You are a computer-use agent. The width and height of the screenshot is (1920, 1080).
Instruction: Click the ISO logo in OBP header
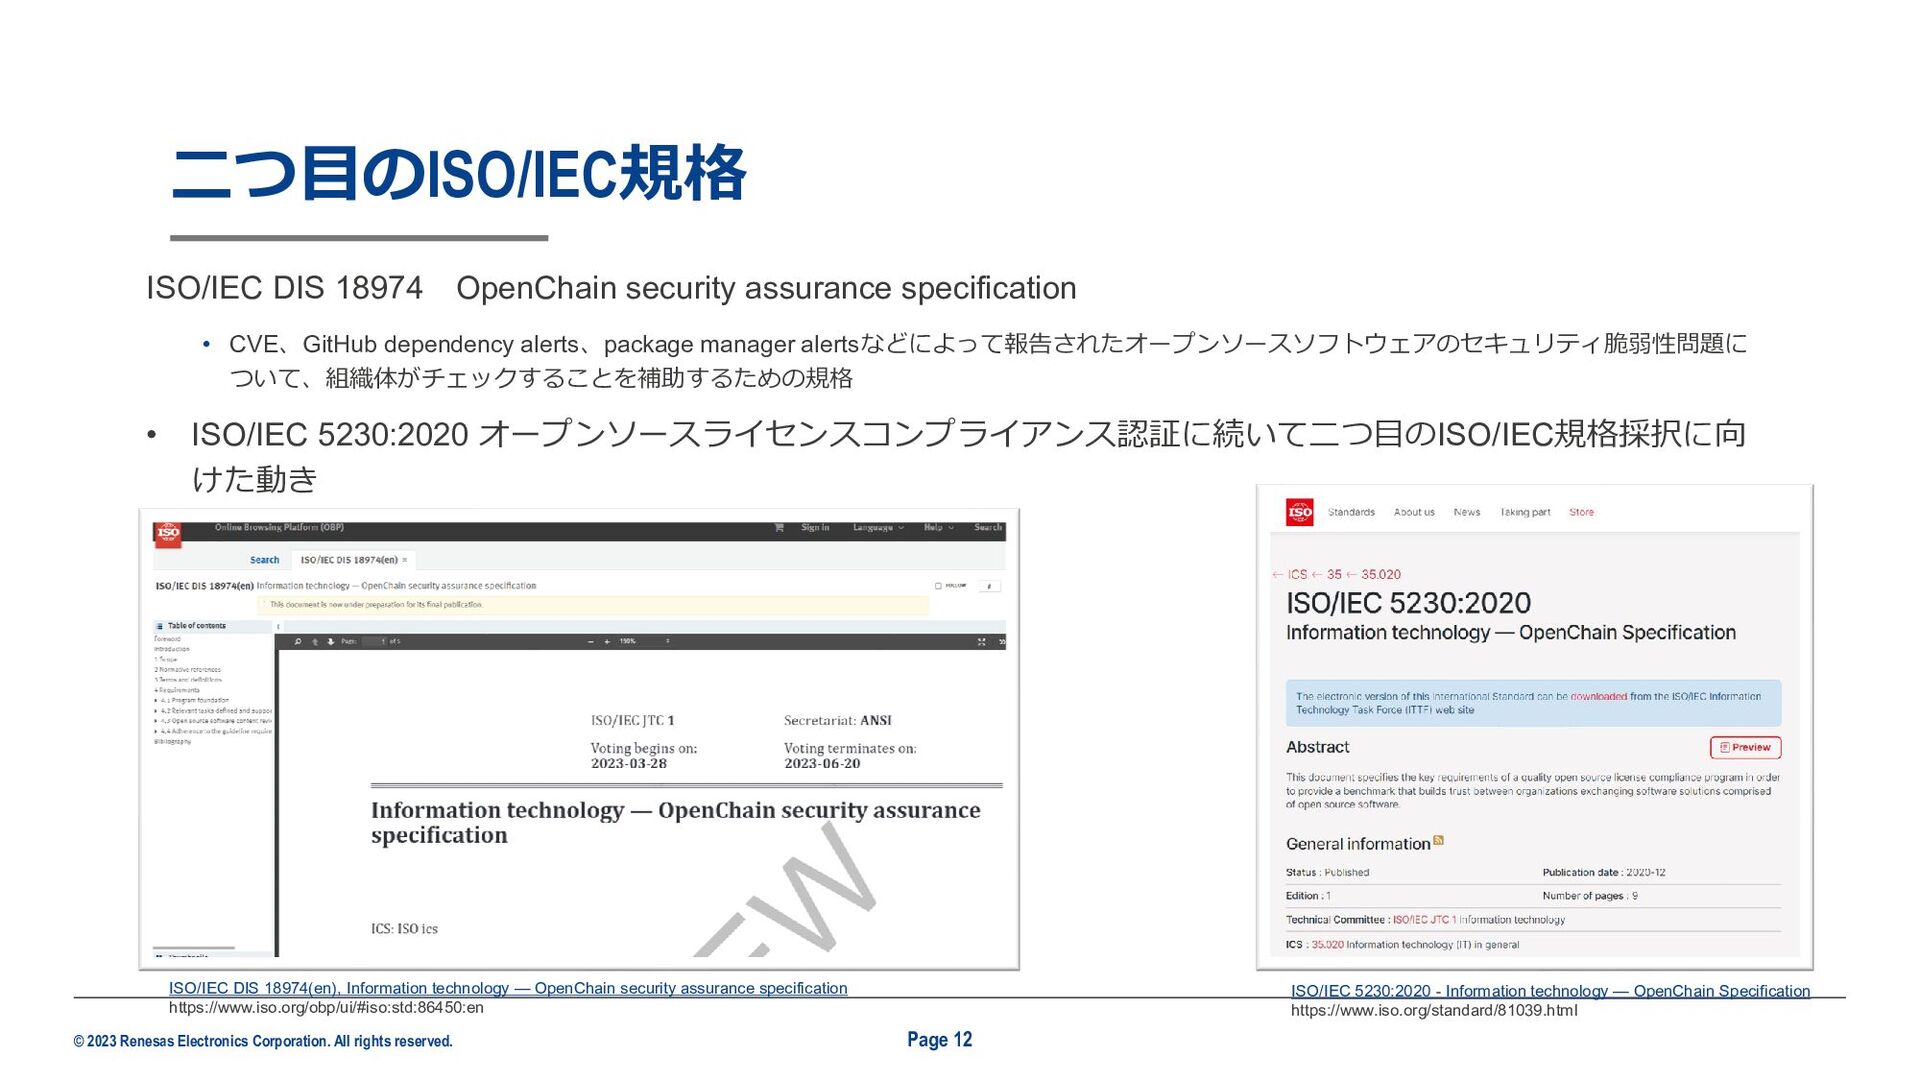coord(168,533)
